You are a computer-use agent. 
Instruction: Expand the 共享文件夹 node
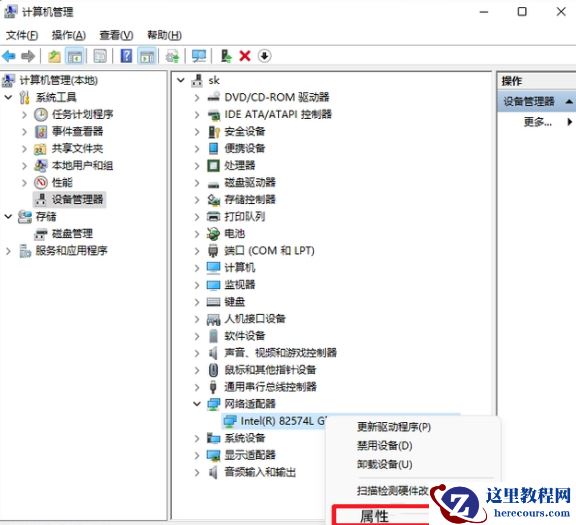coord(24,149)
